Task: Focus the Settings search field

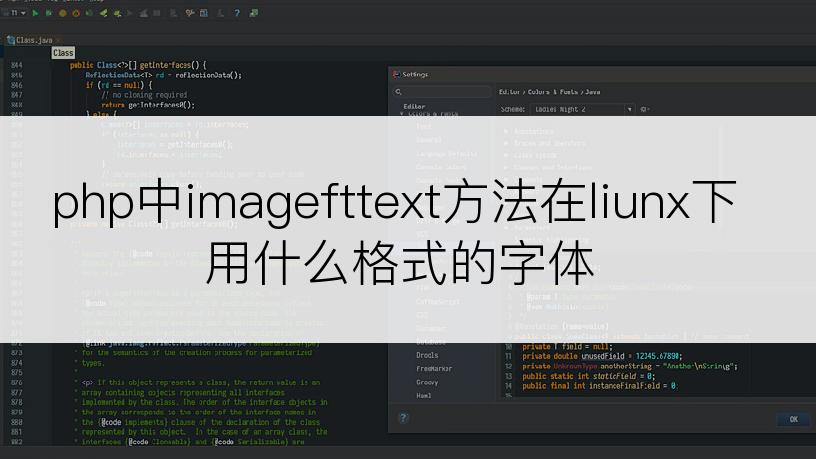Action: 442,92
